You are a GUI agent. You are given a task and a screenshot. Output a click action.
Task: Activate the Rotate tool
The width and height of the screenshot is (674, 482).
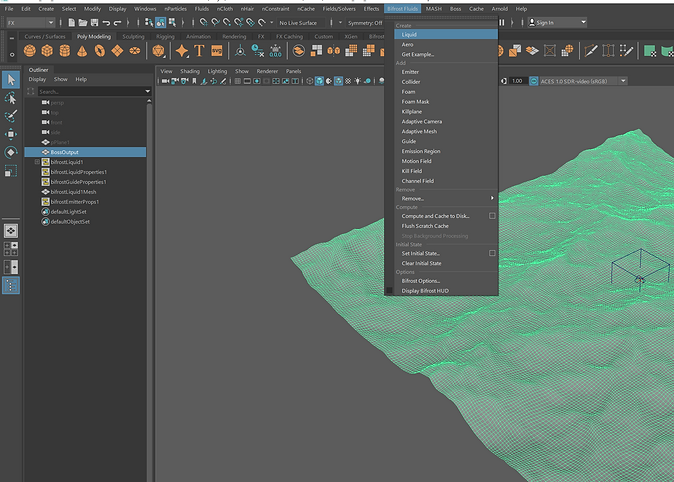point(11,152)
